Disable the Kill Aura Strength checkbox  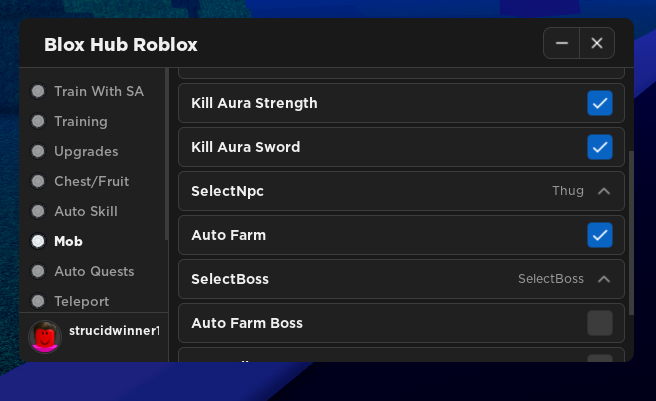coord(600,103)
